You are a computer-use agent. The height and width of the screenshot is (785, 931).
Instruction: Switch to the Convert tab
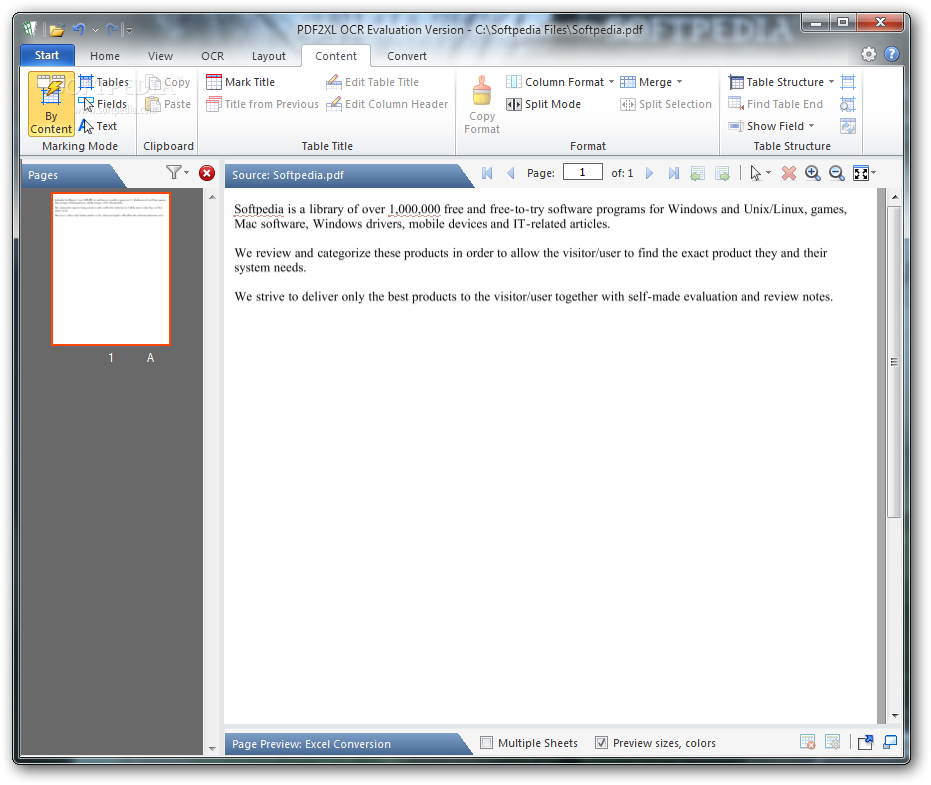pos(407,56)
